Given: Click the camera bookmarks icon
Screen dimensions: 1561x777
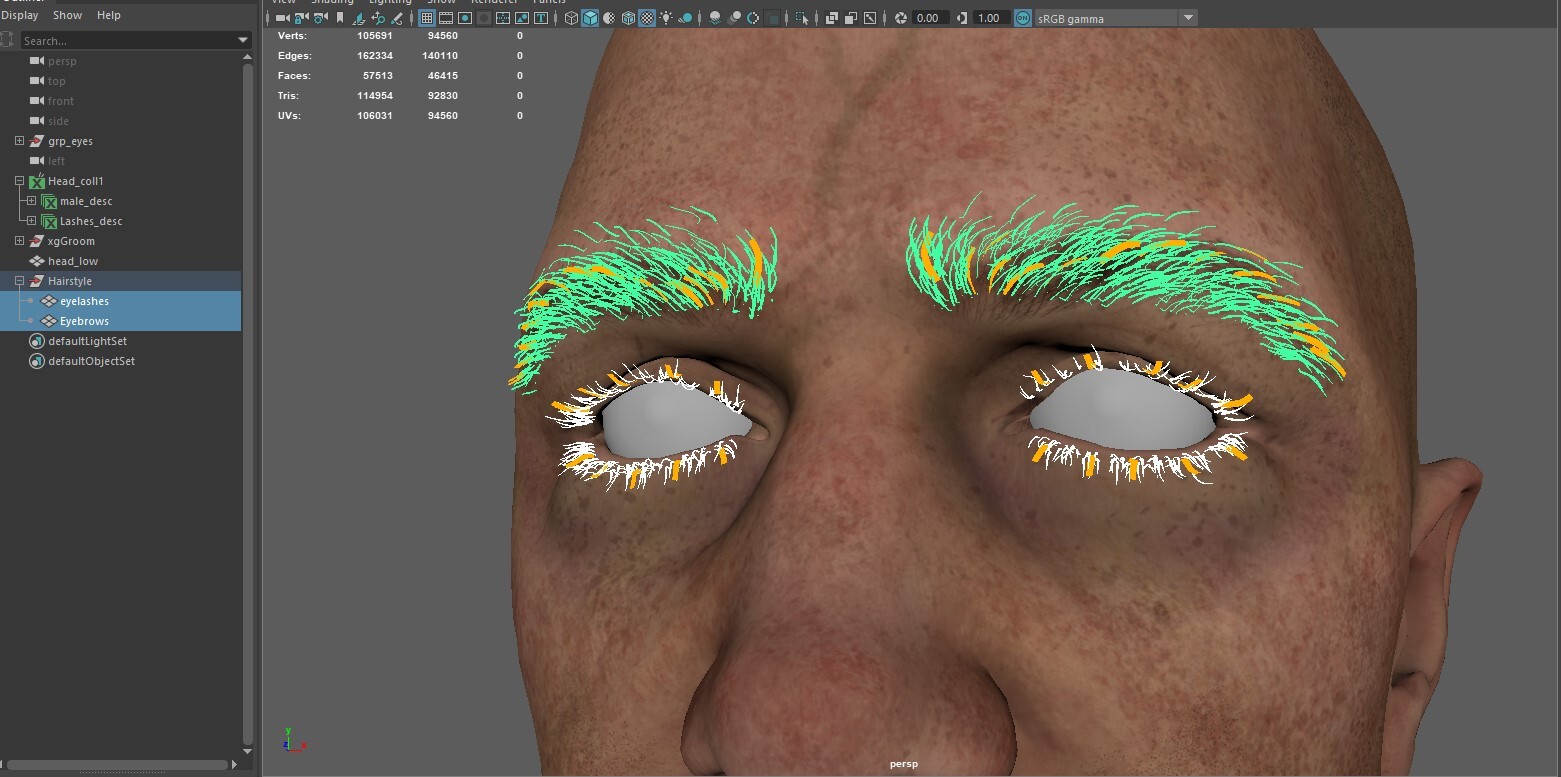Looking at the screenshot, I should [340, 18].
